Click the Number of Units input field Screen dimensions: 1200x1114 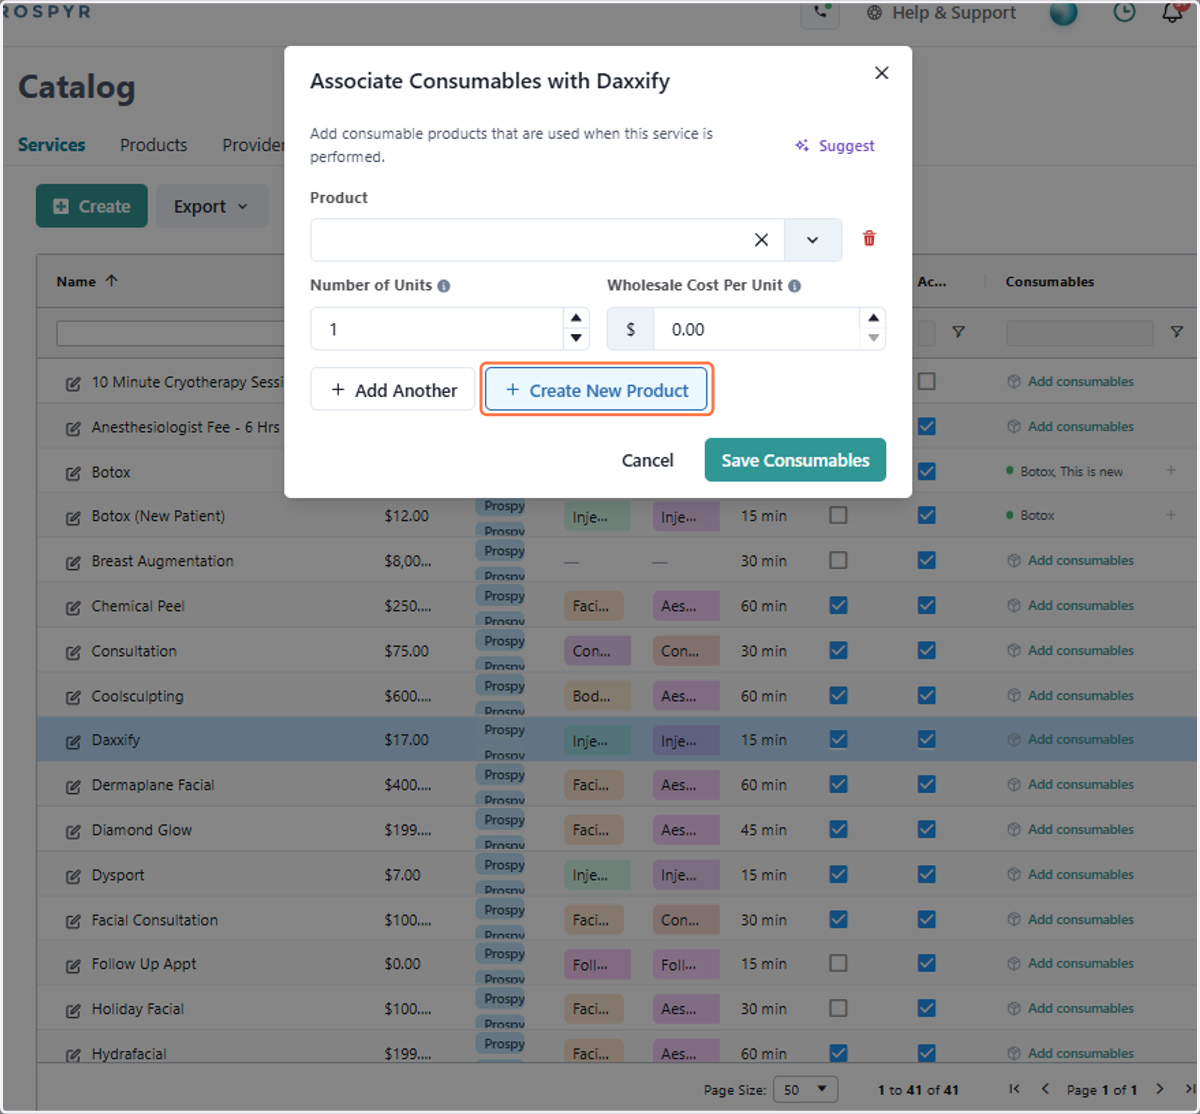pyautogui.click(x=438, y=329)
